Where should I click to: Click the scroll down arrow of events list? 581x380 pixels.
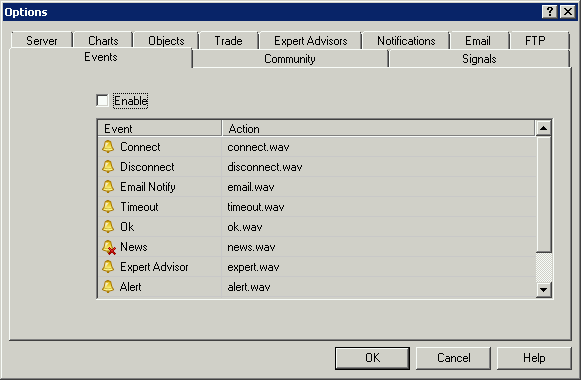coord(544,290)
